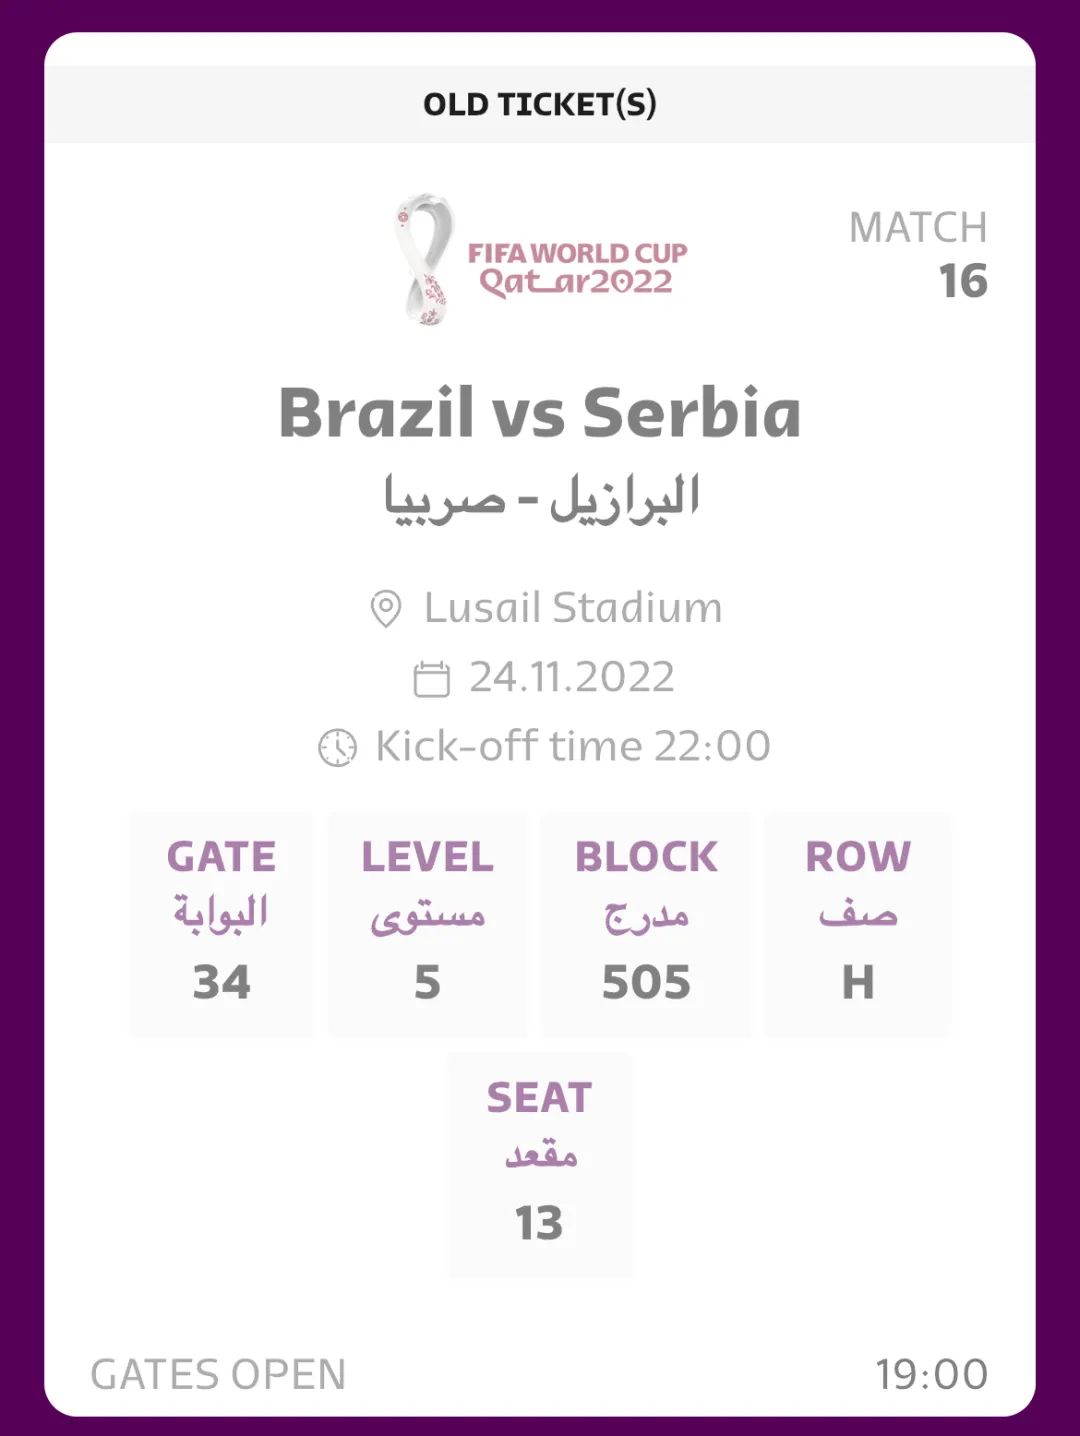The image size is (1080, 1436).
Task: Select the OLD TICKET(S) header
Action: 540,104
